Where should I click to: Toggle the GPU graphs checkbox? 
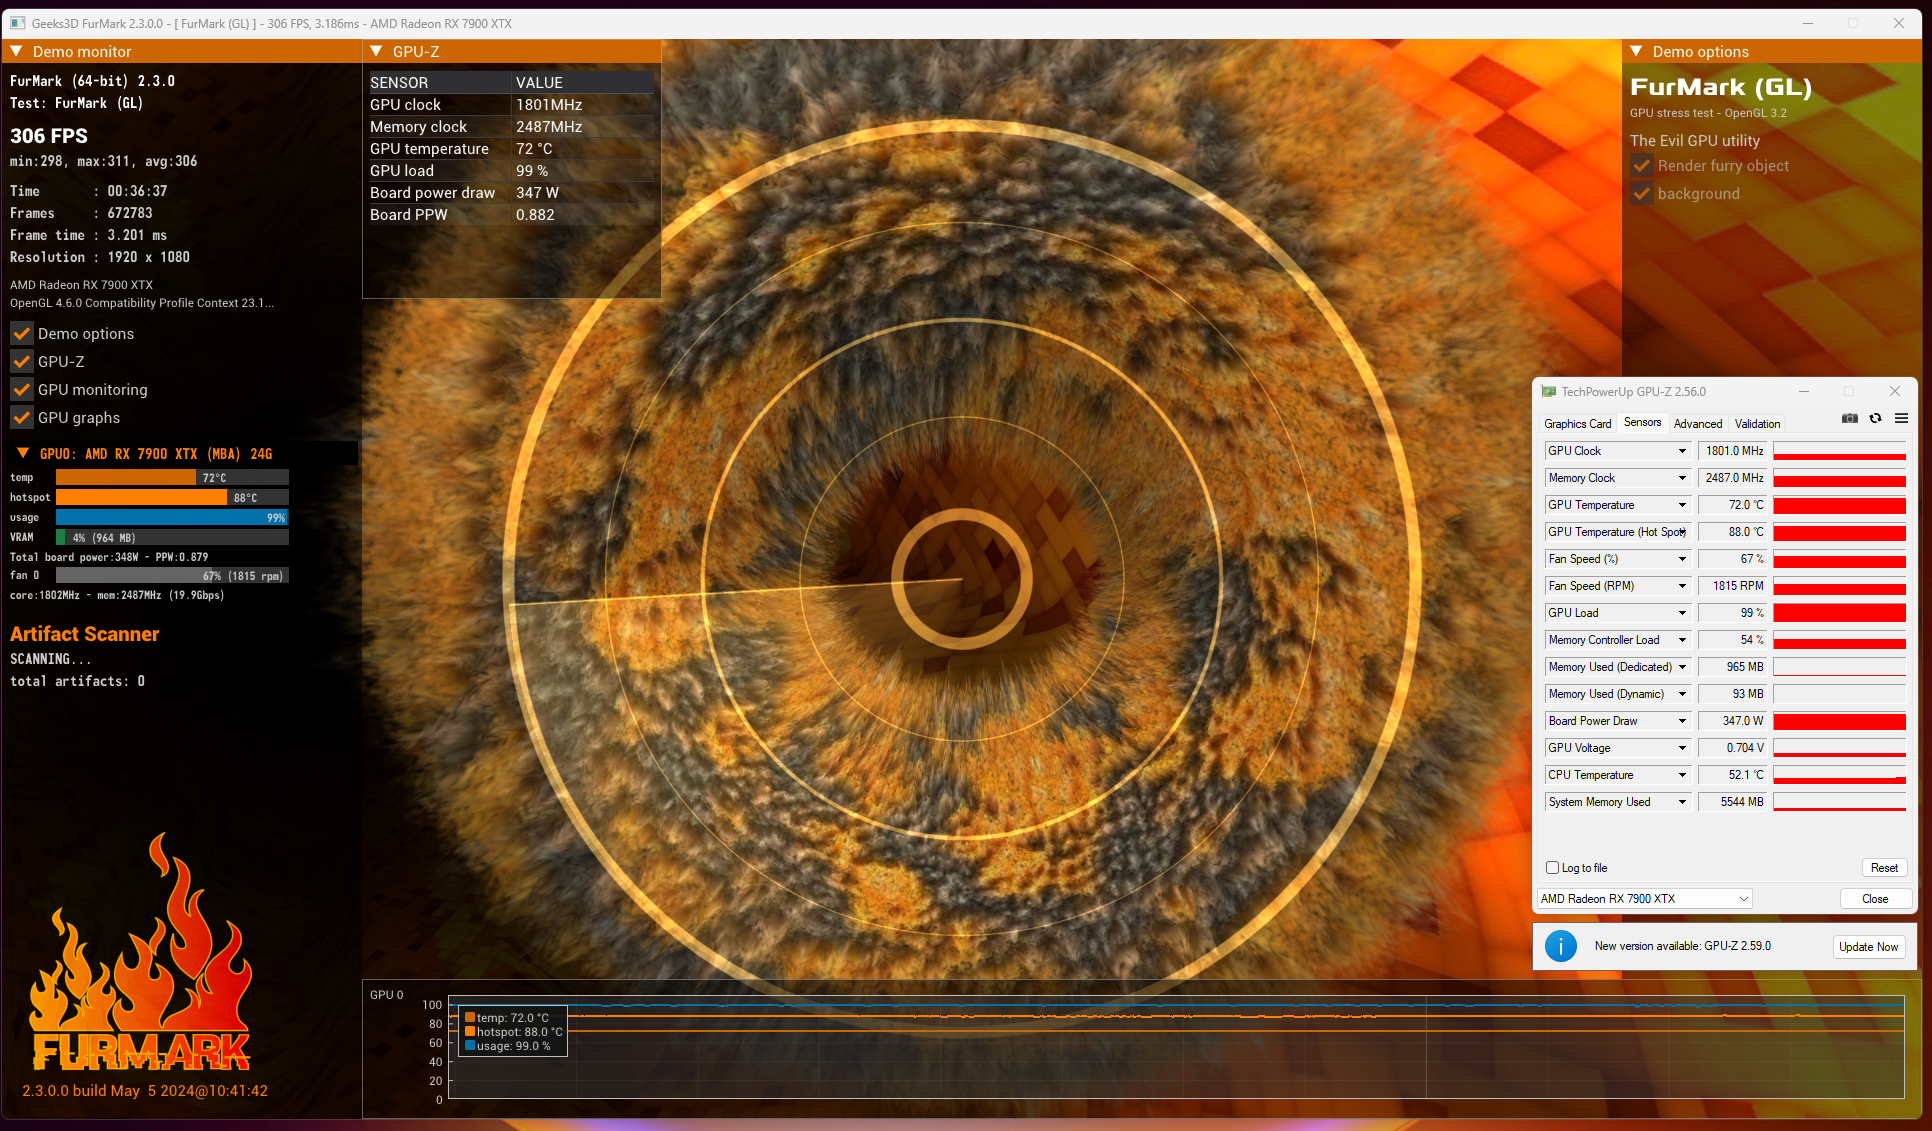(22, 417)
